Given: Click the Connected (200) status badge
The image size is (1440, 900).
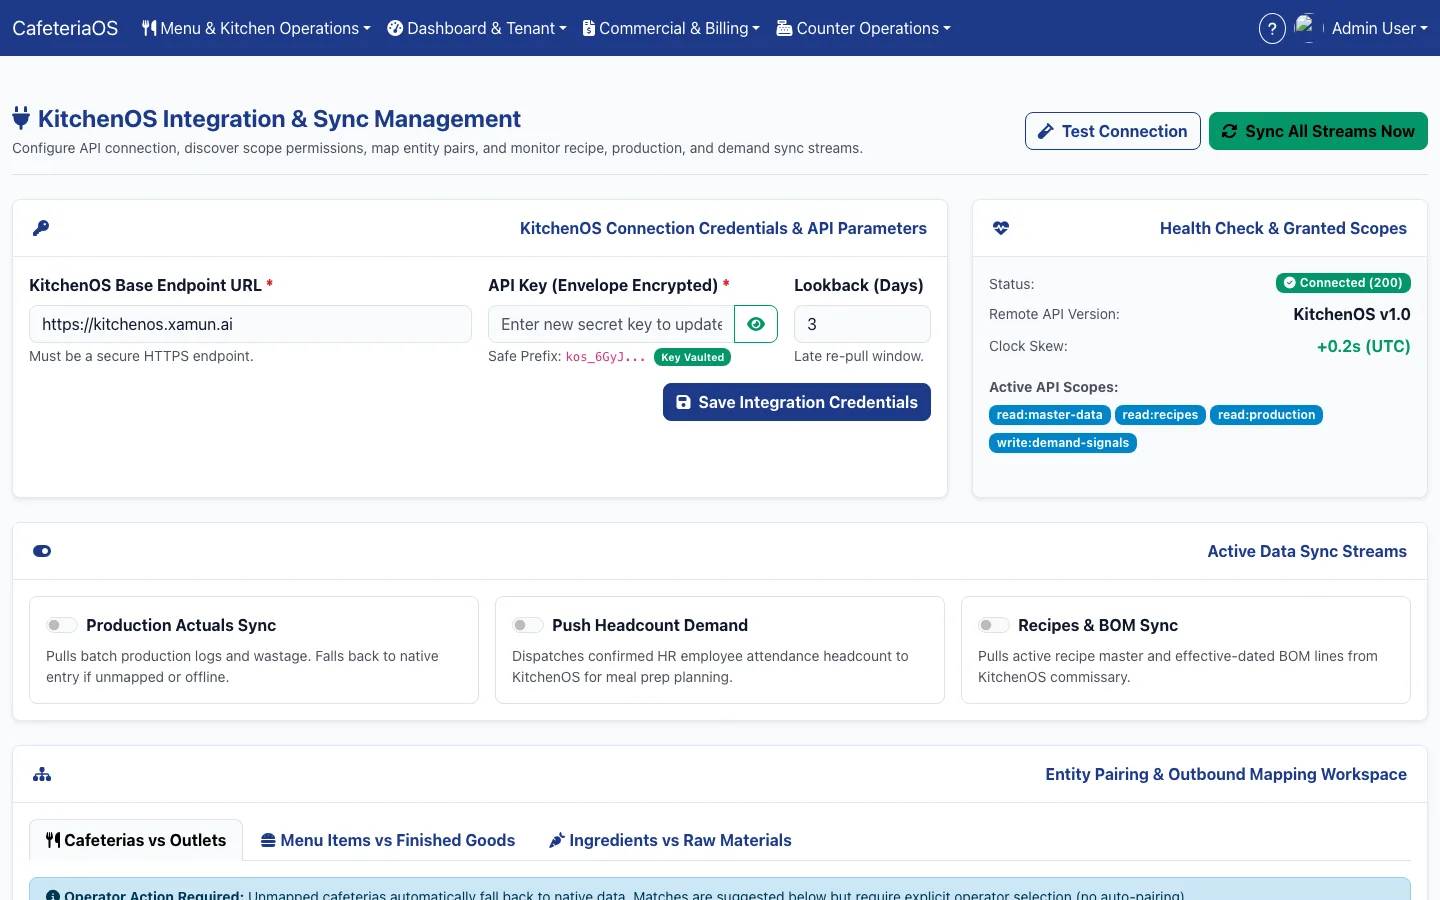Looking at the screenshot, I should click(x=1343, y=283).
